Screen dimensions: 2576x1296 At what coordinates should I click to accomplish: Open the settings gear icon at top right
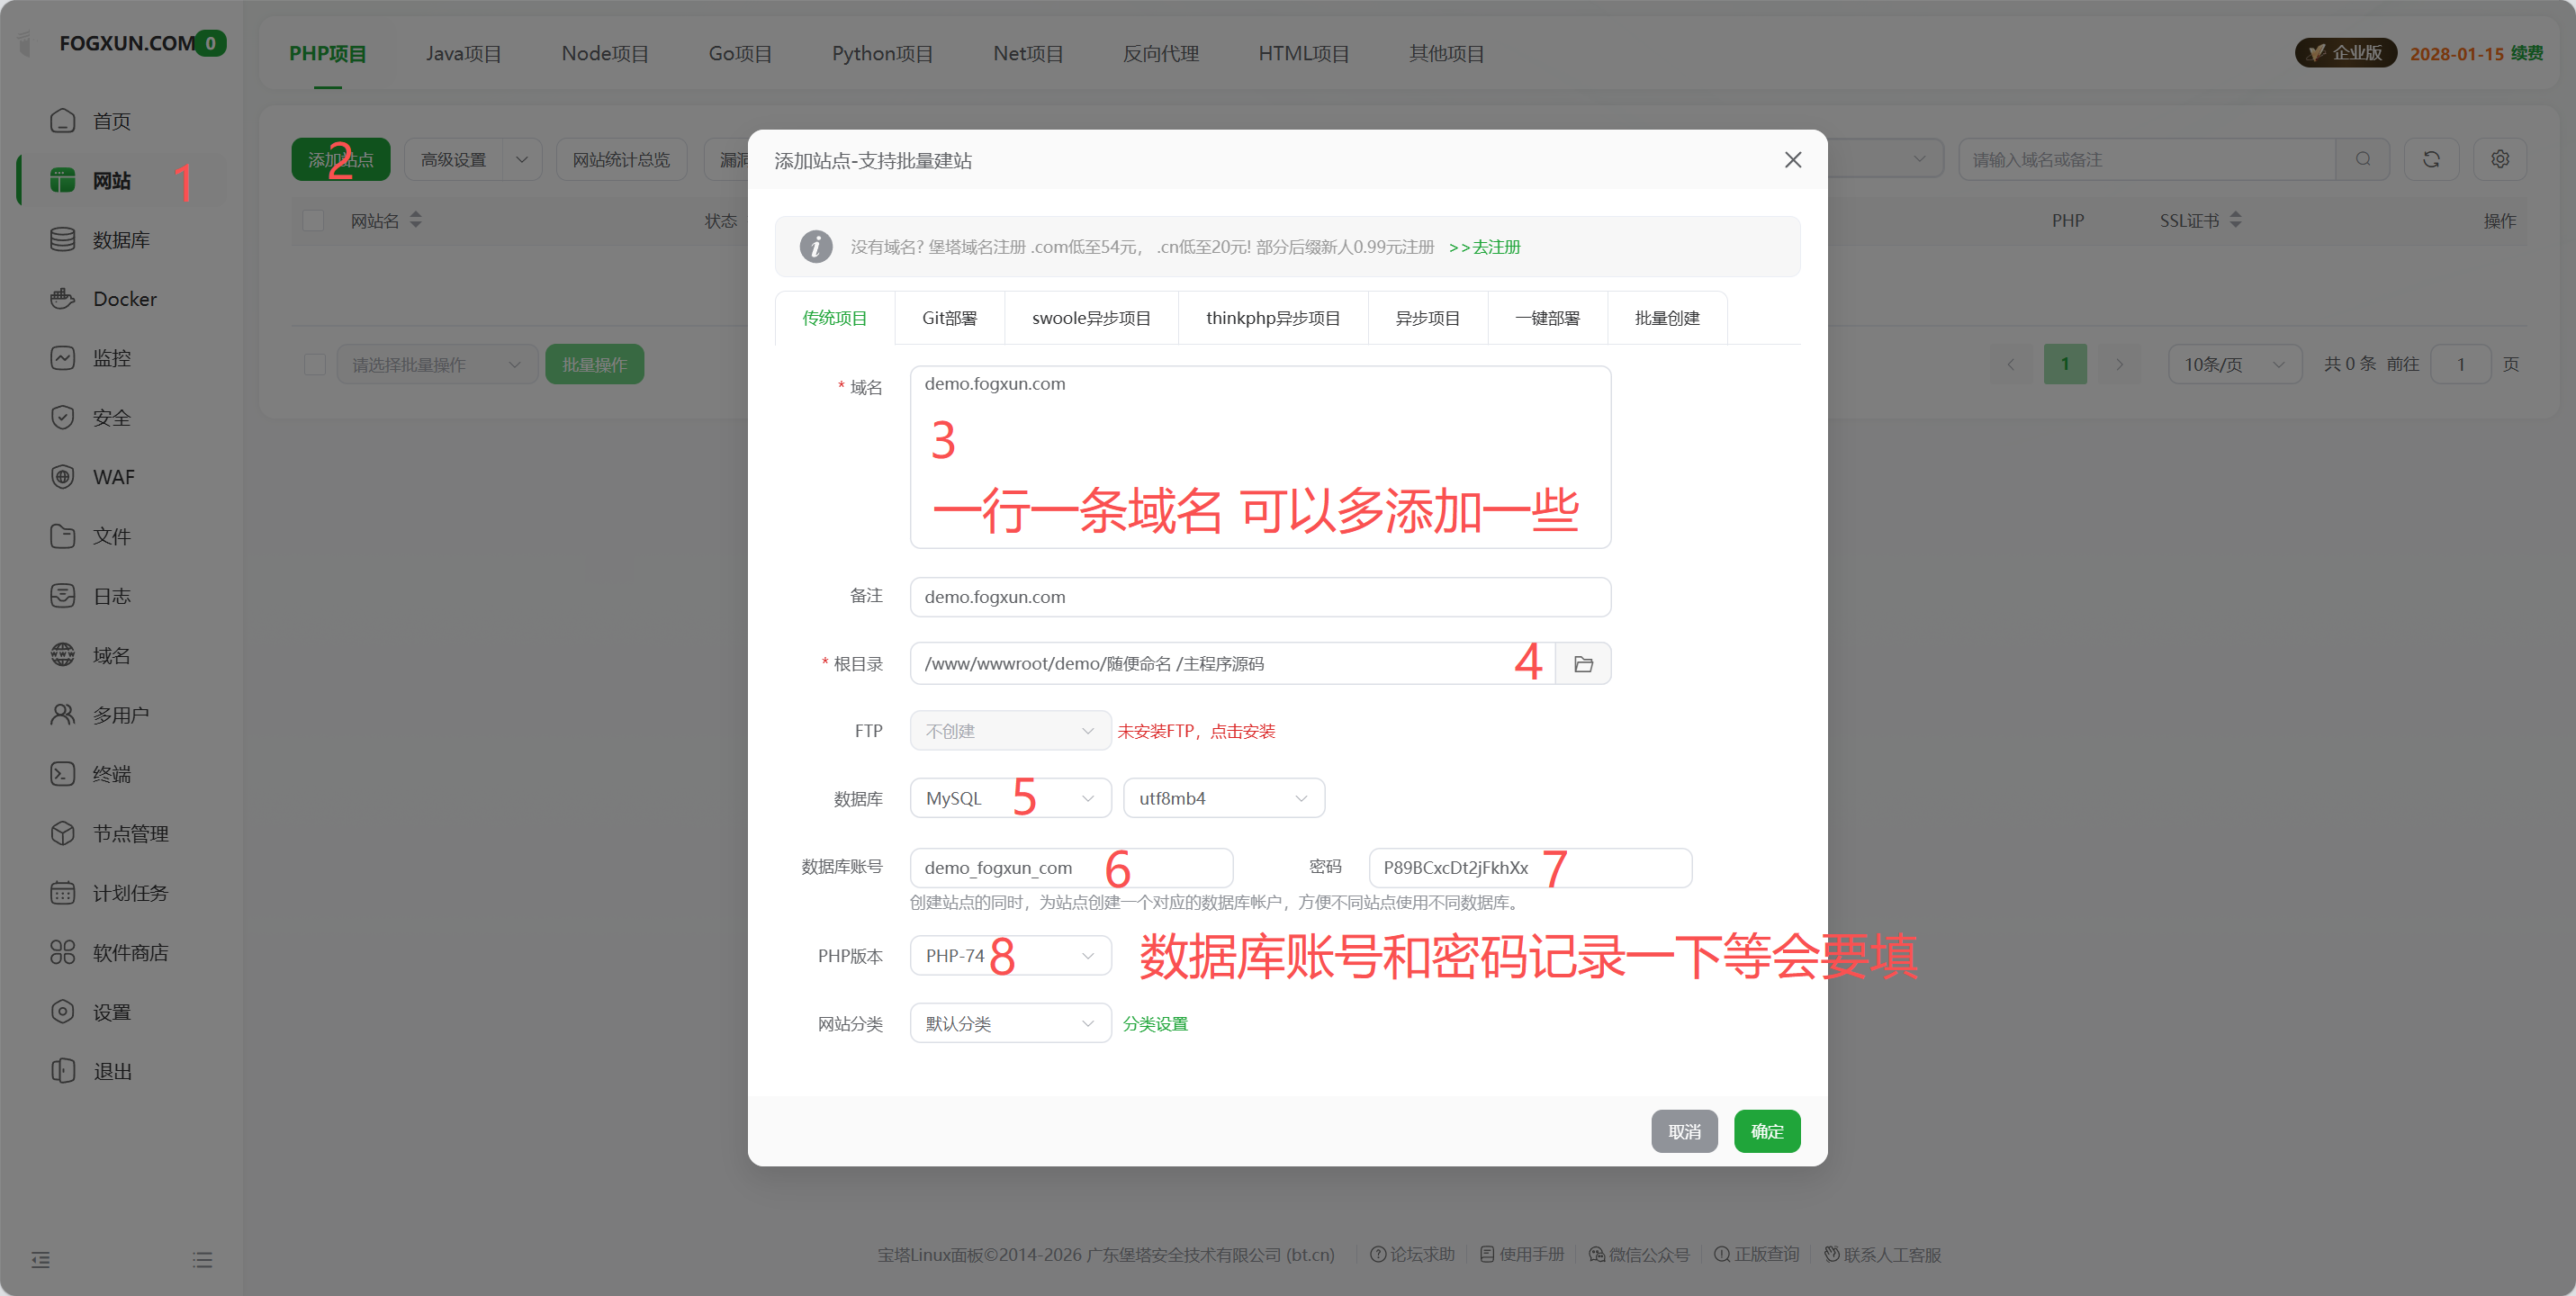pyautogui.click(x=2500, y=158)
